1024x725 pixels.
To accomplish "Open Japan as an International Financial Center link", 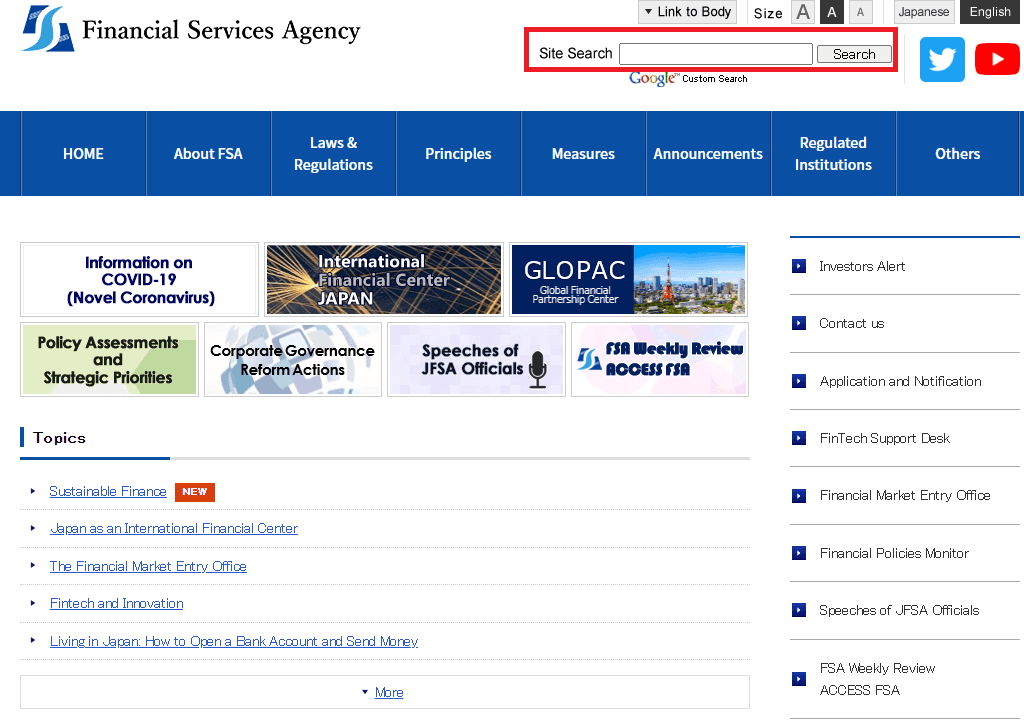I will (x=174, y=528).
